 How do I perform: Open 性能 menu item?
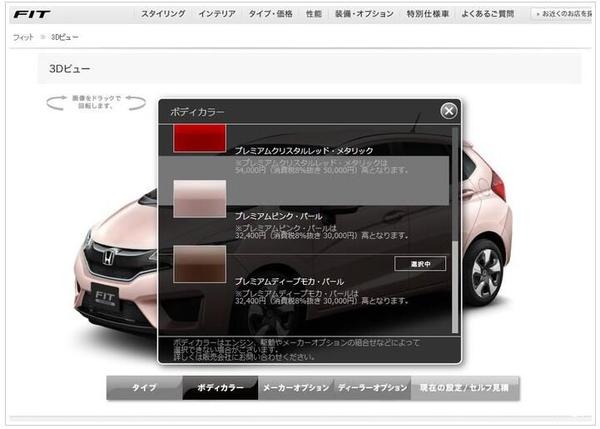(314, 14)
